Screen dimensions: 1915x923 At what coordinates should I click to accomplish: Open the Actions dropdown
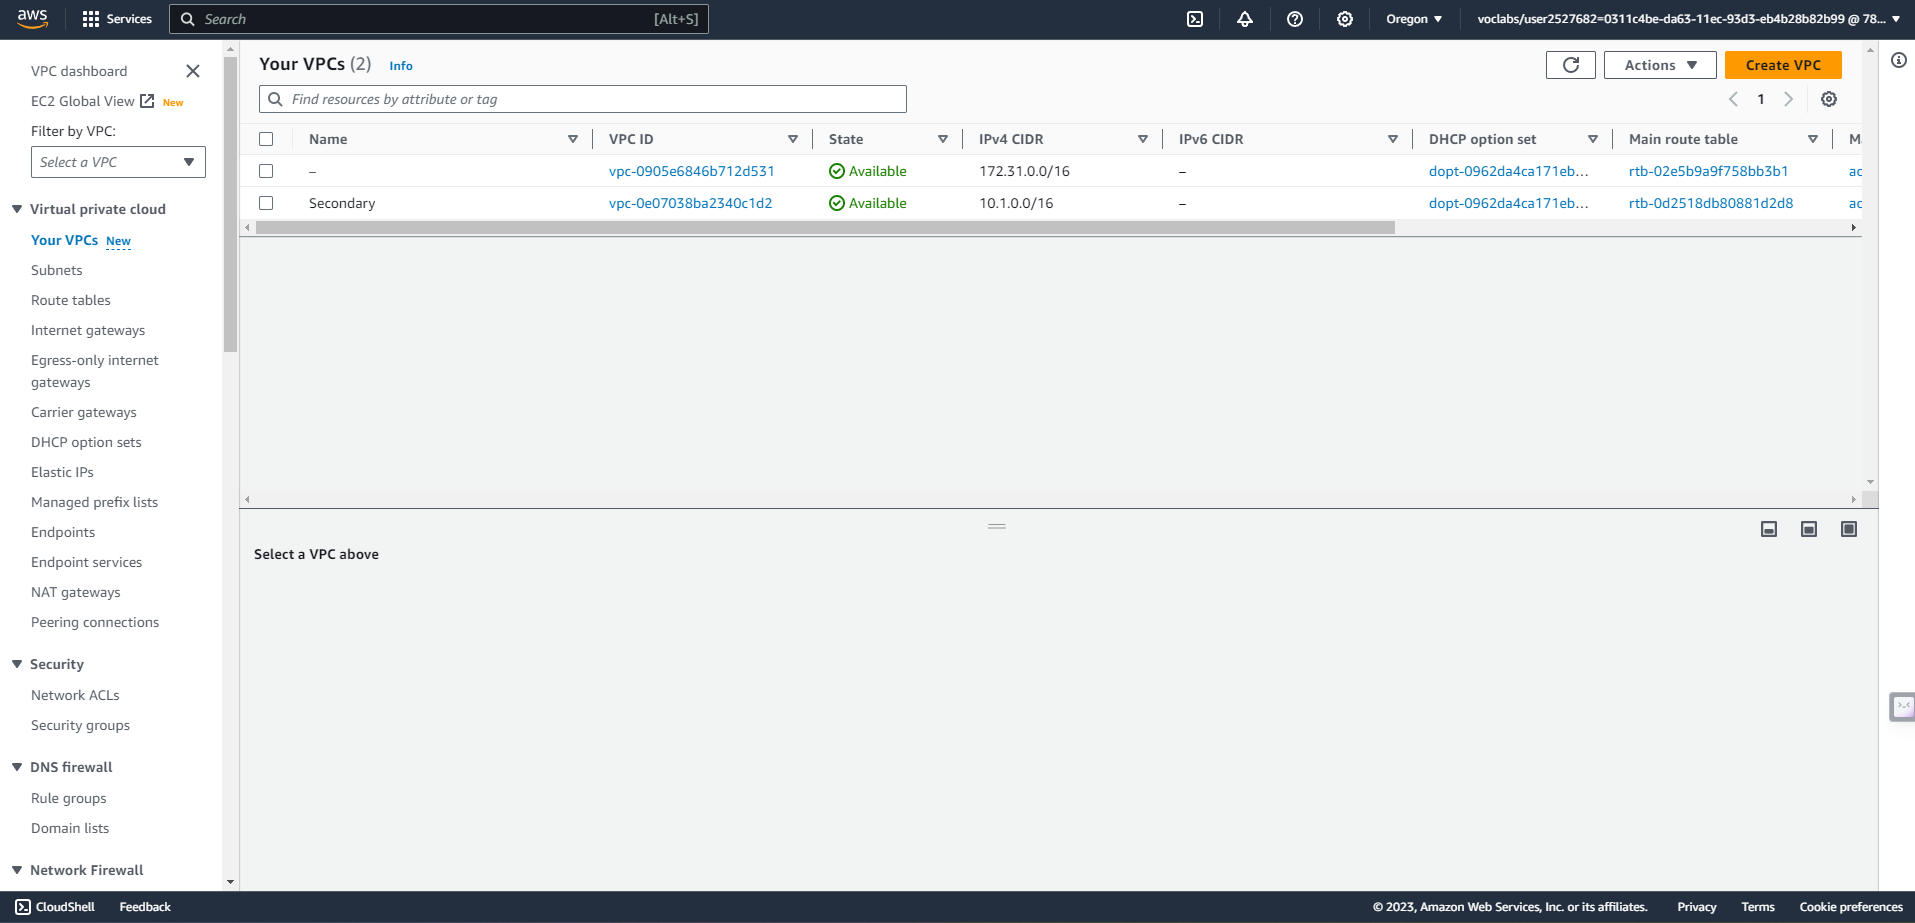(x=1660, y=65)
